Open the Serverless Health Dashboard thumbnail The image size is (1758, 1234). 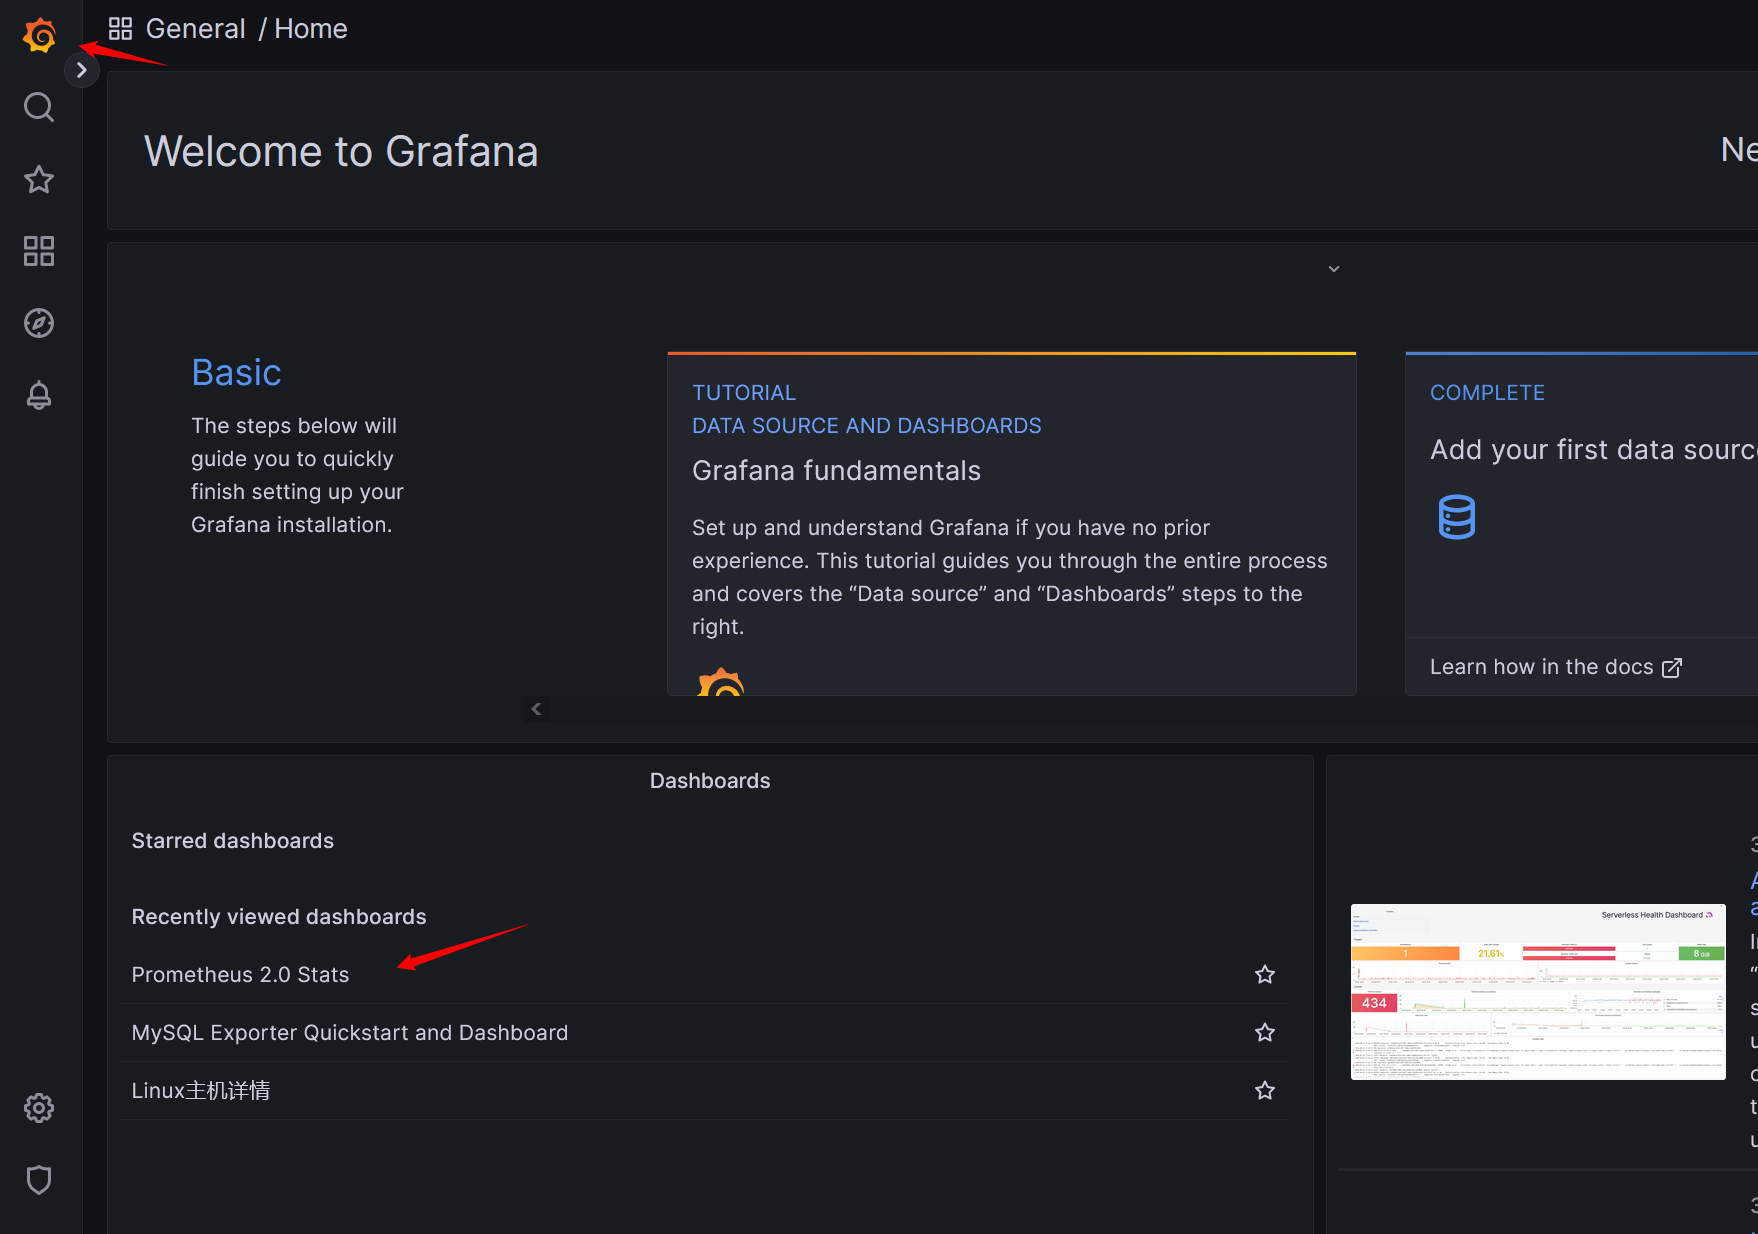point(1538,992)
